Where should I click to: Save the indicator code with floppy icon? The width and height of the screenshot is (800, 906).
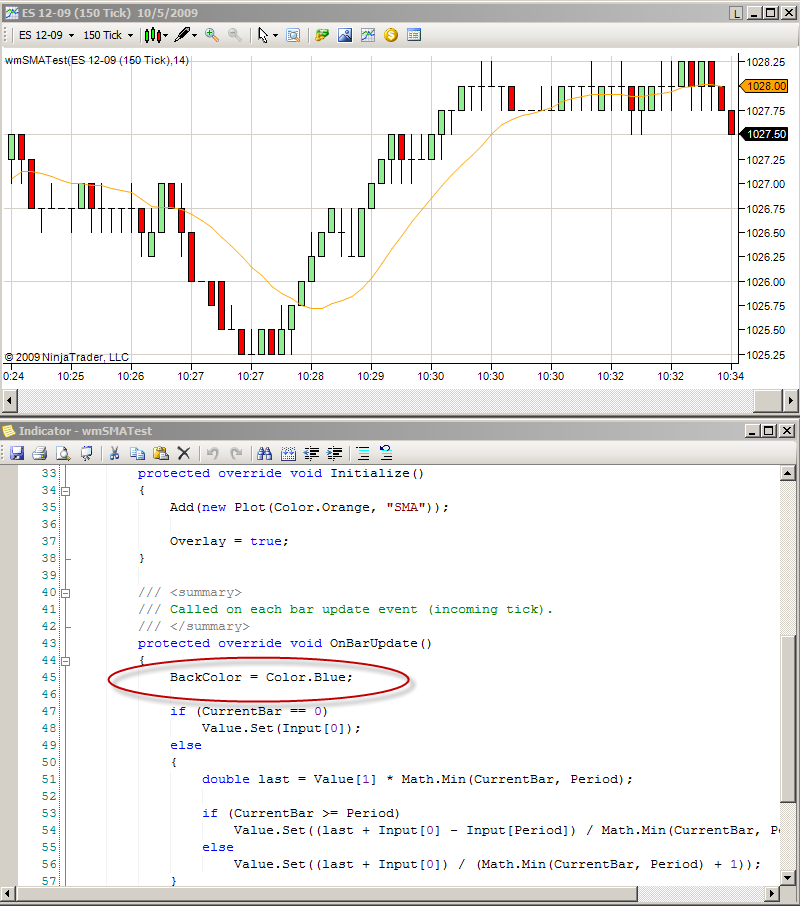[x=17, y=454]
